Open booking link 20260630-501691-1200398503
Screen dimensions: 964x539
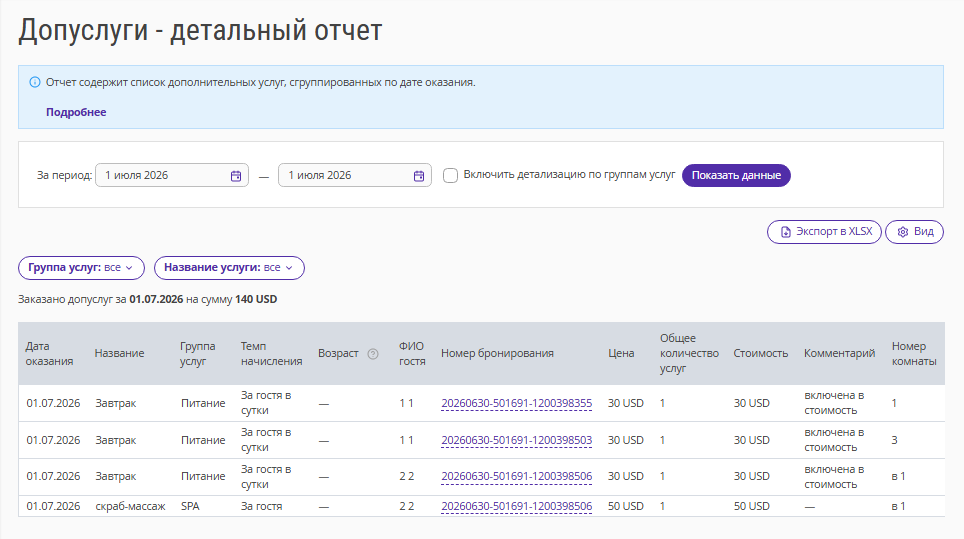tap(516, 440)
